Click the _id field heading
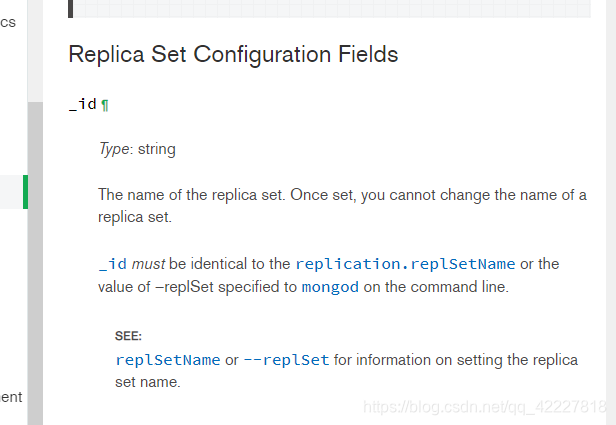Screen dimensions: 616x425 click(82, 104)
